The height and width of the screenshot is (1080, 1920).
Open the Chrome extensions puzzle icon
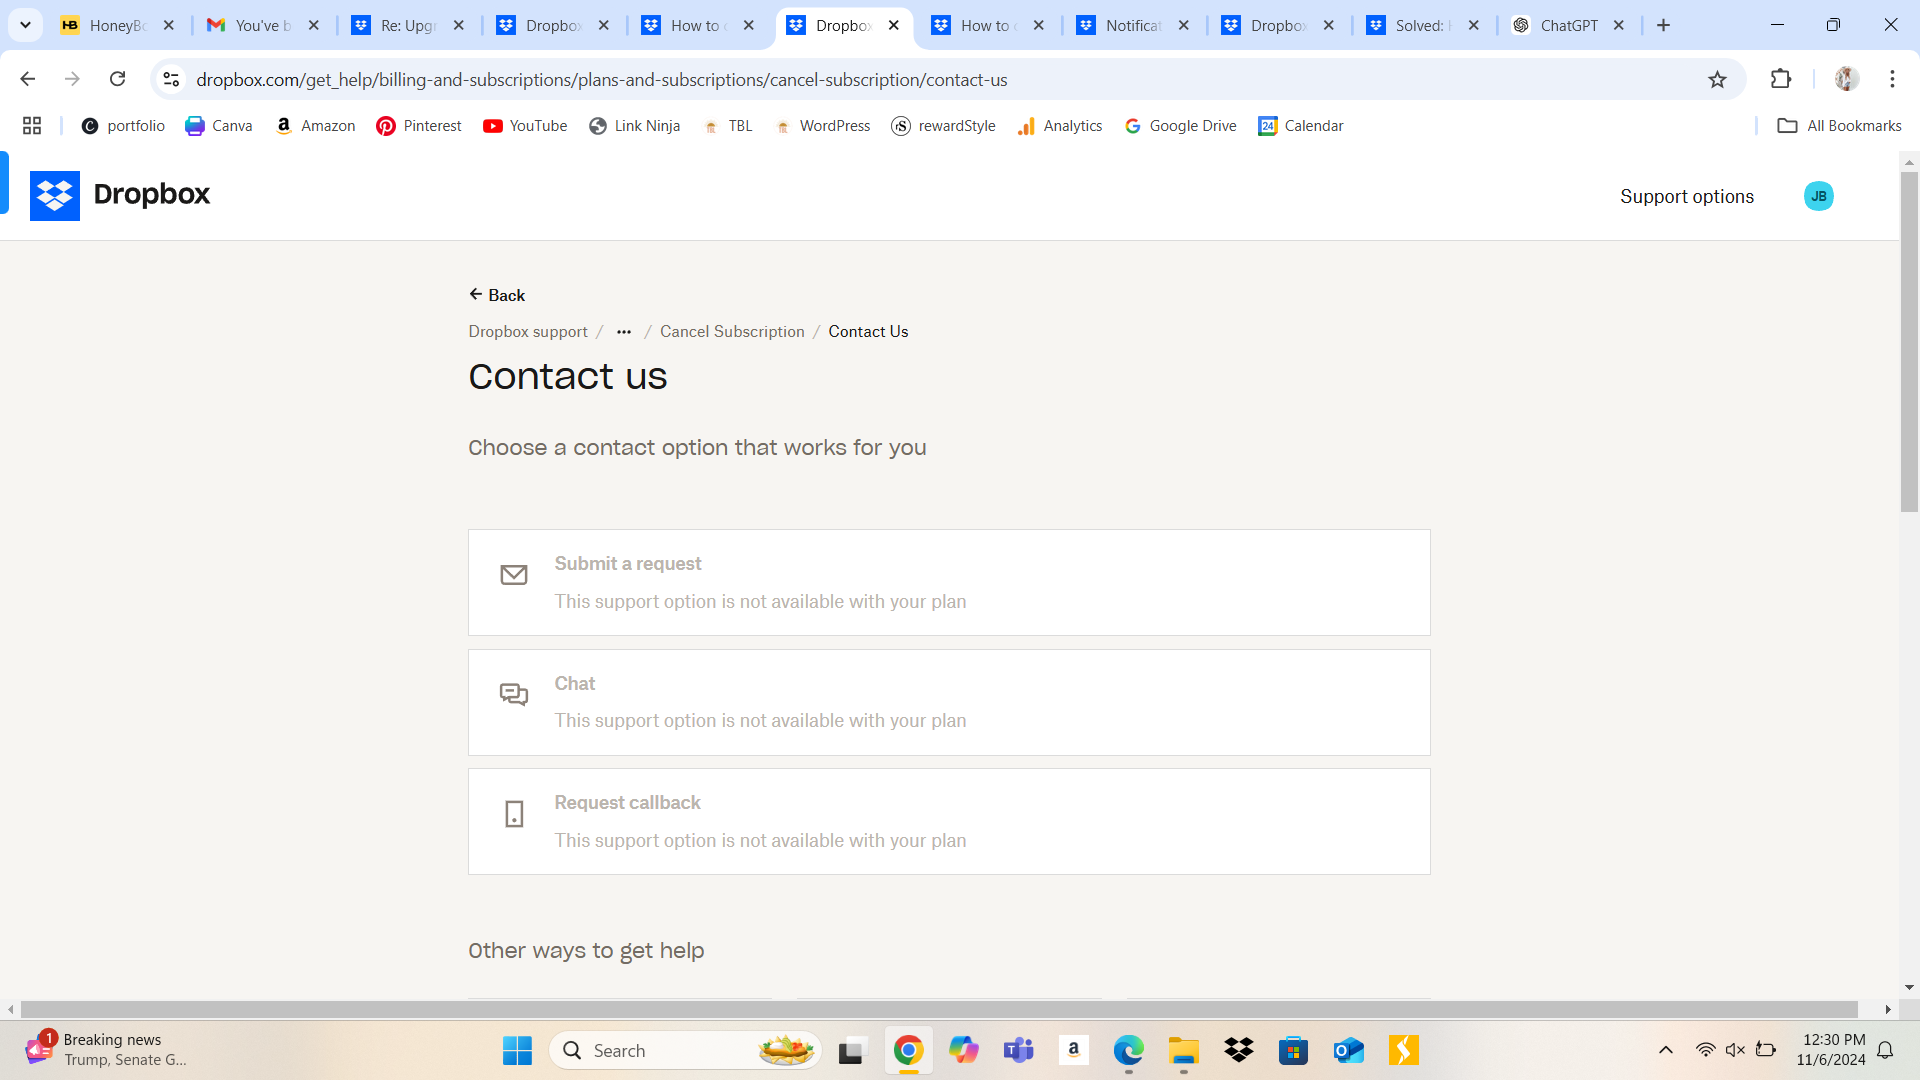(1781, 79)
